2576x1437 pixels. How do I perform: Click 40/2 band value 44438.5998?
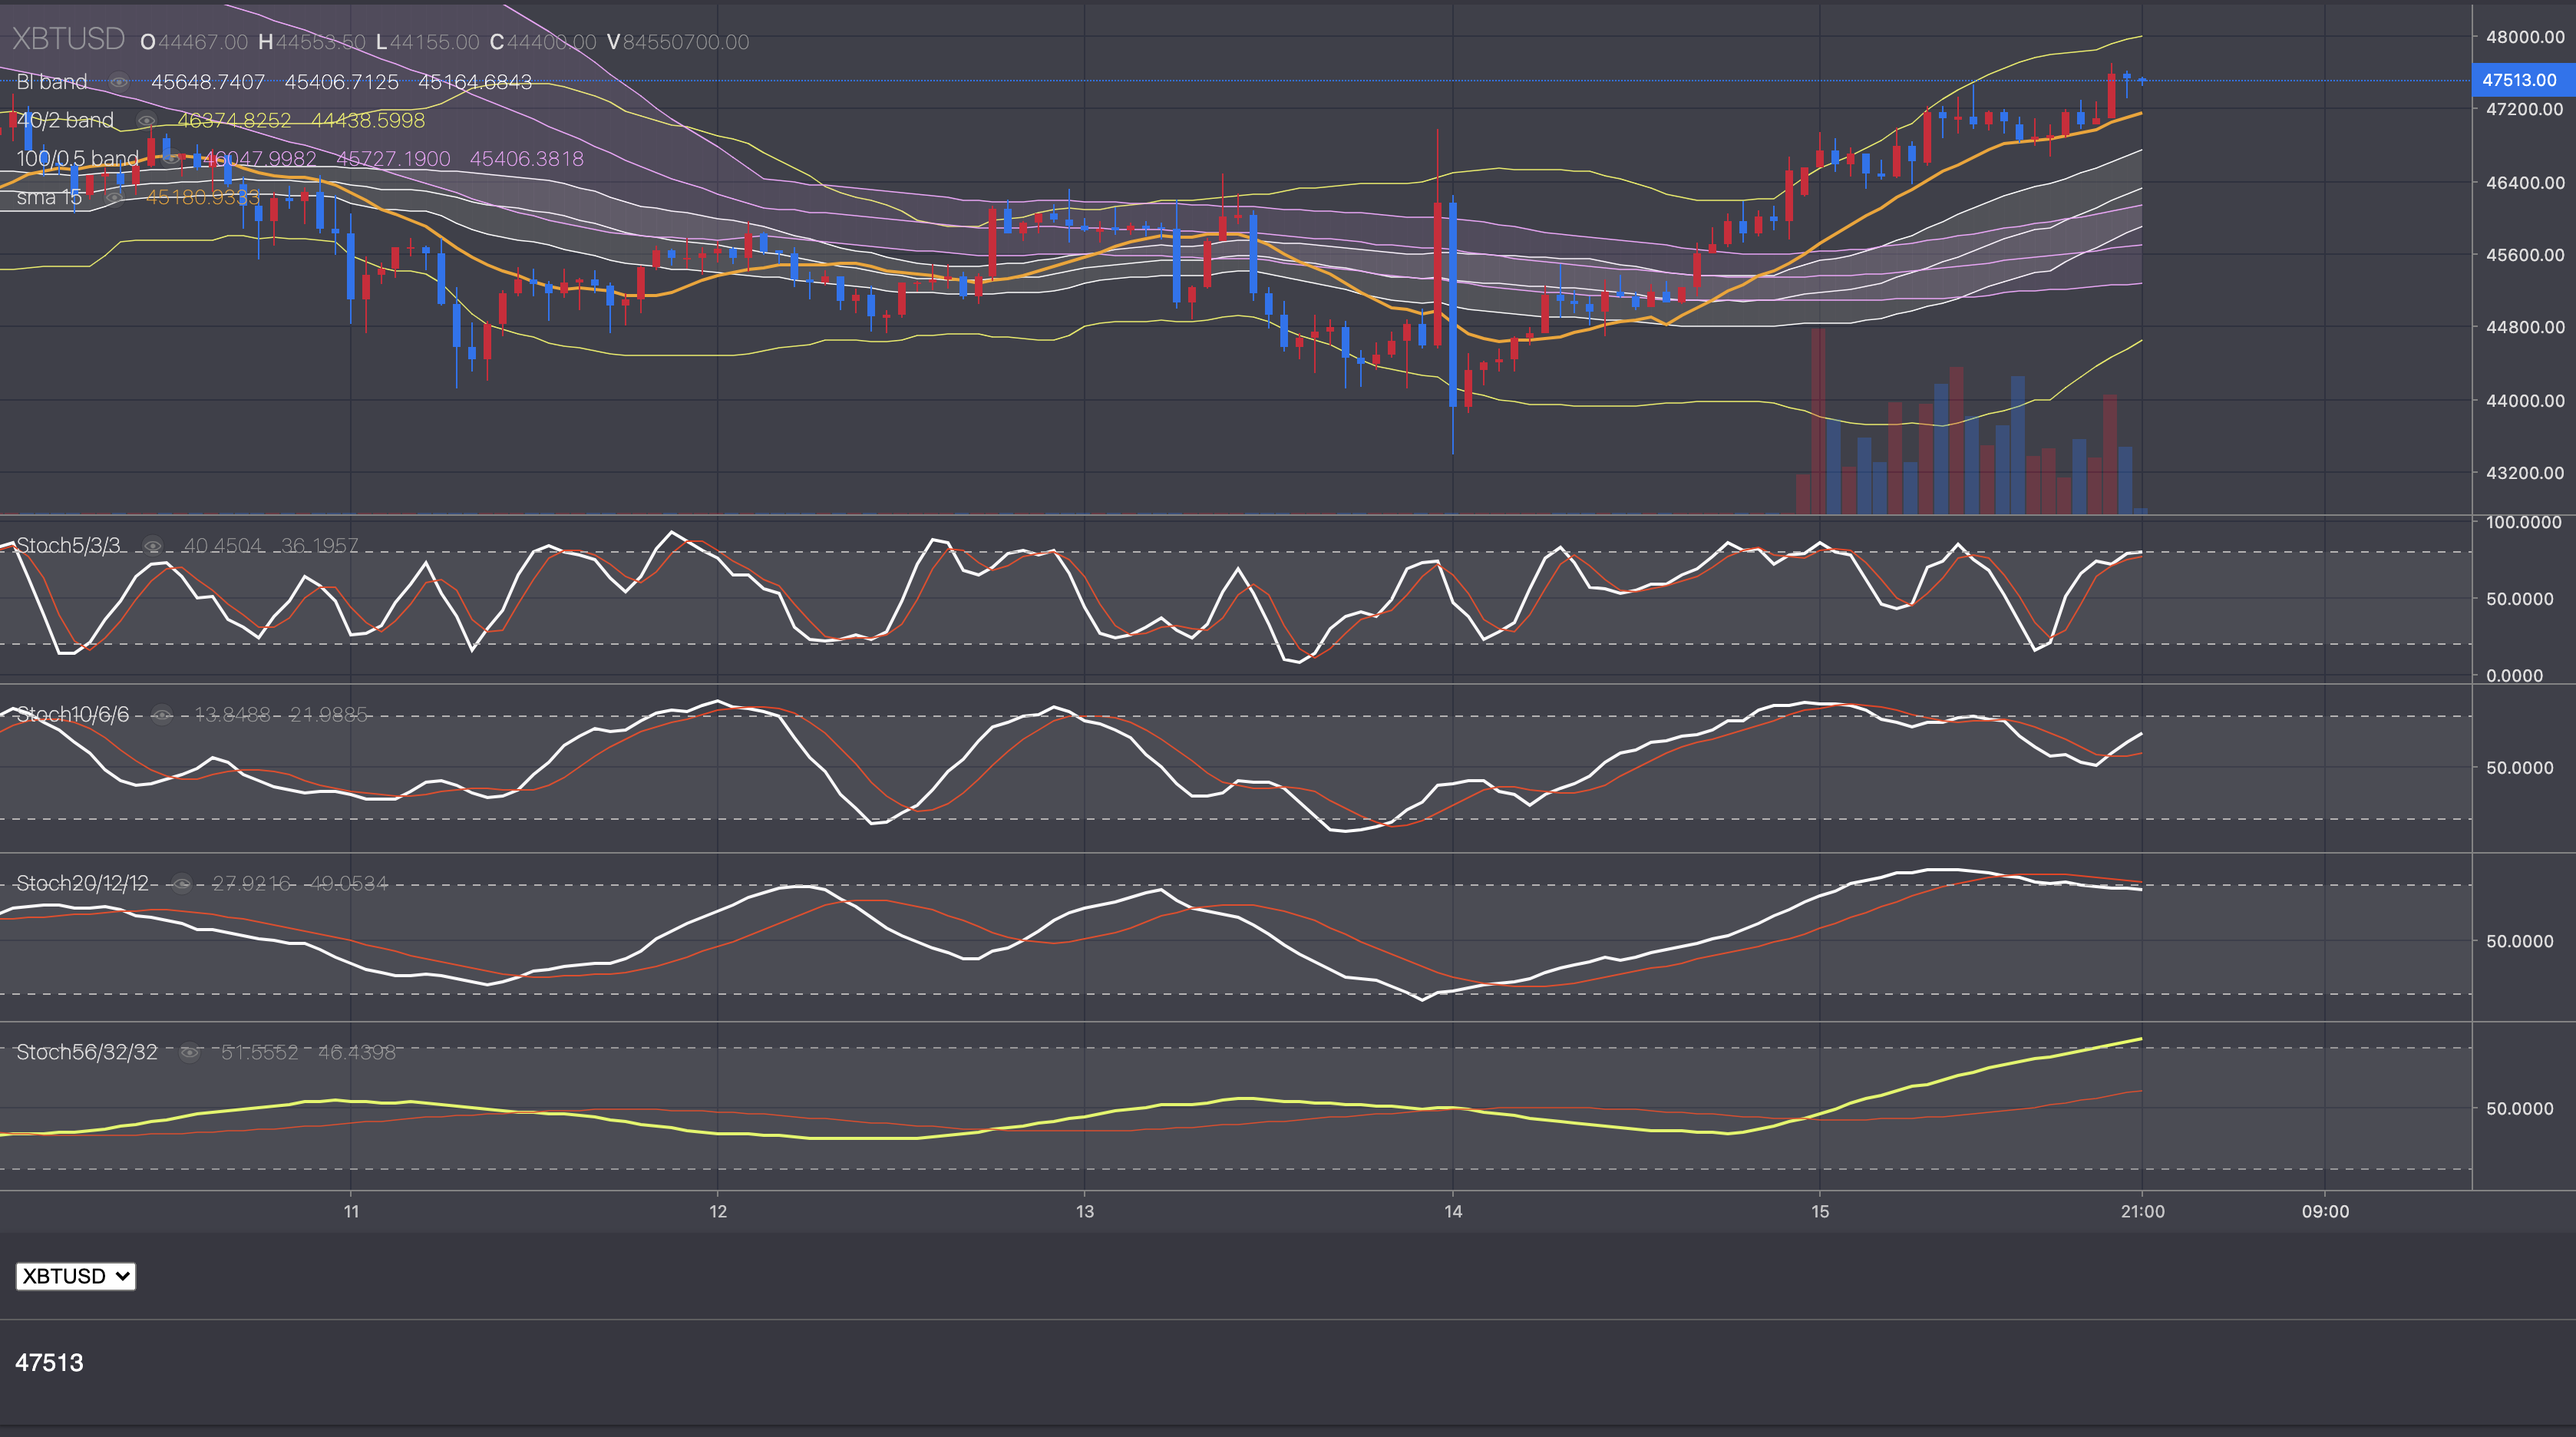point(368,121)
